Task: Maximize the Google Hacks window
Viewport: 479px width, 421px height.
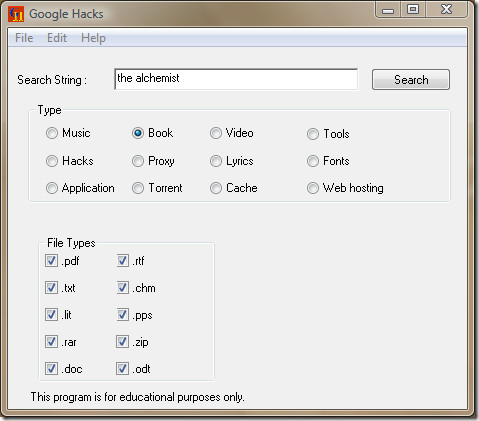Action: (413, 9)
